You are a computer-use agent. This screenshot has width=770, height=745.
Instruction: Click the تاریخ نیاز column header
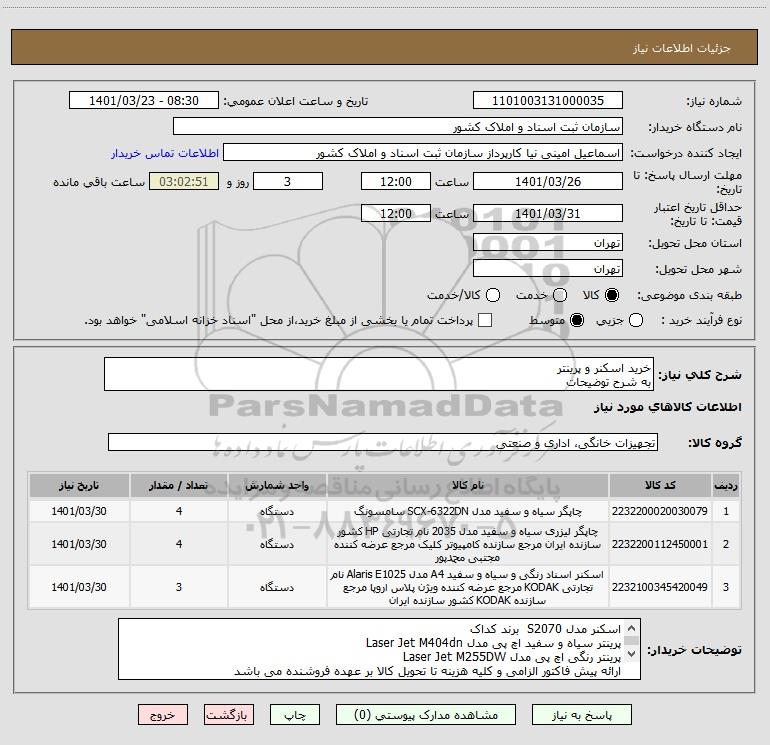79,485
